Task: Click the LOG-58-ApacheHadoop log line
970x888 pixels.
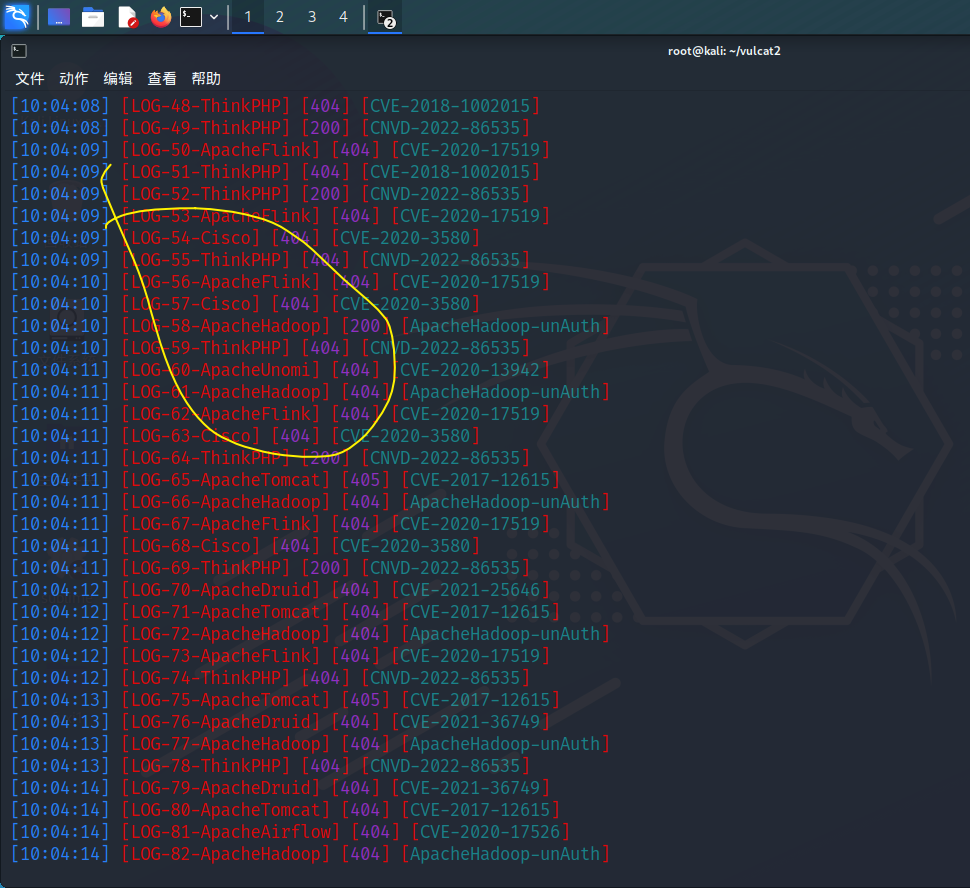Action: pyautogui.click(x=225, y=326)
